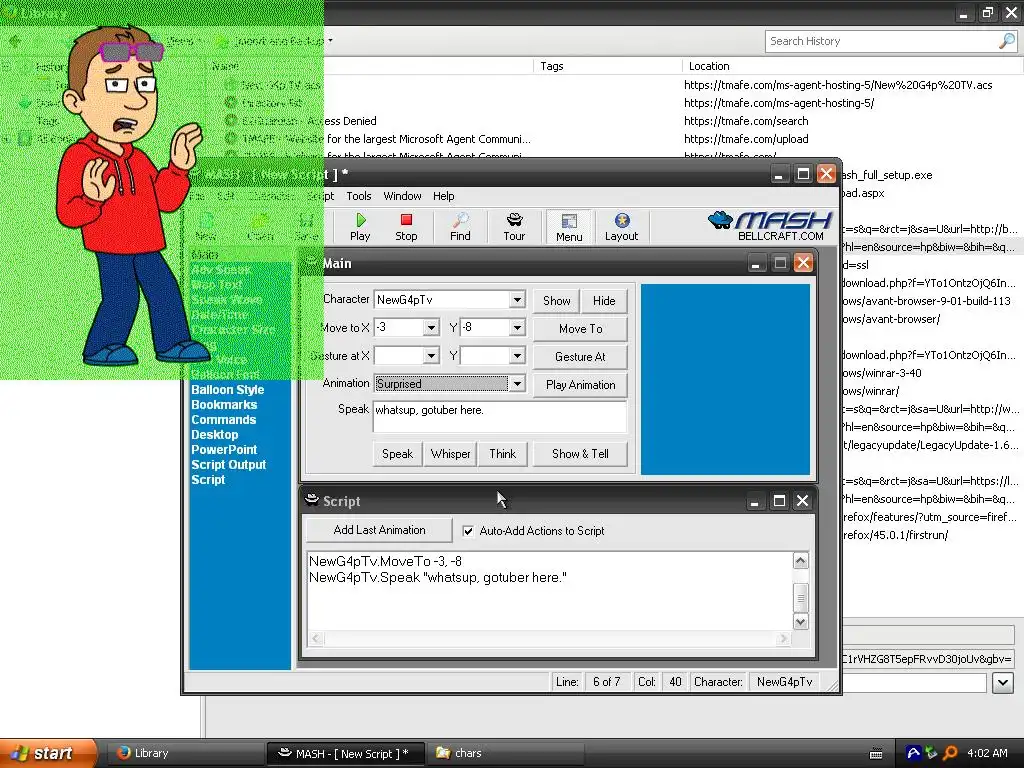Open the Move to X dropdown
This screenshot has height=768, width=1024.
431,328
